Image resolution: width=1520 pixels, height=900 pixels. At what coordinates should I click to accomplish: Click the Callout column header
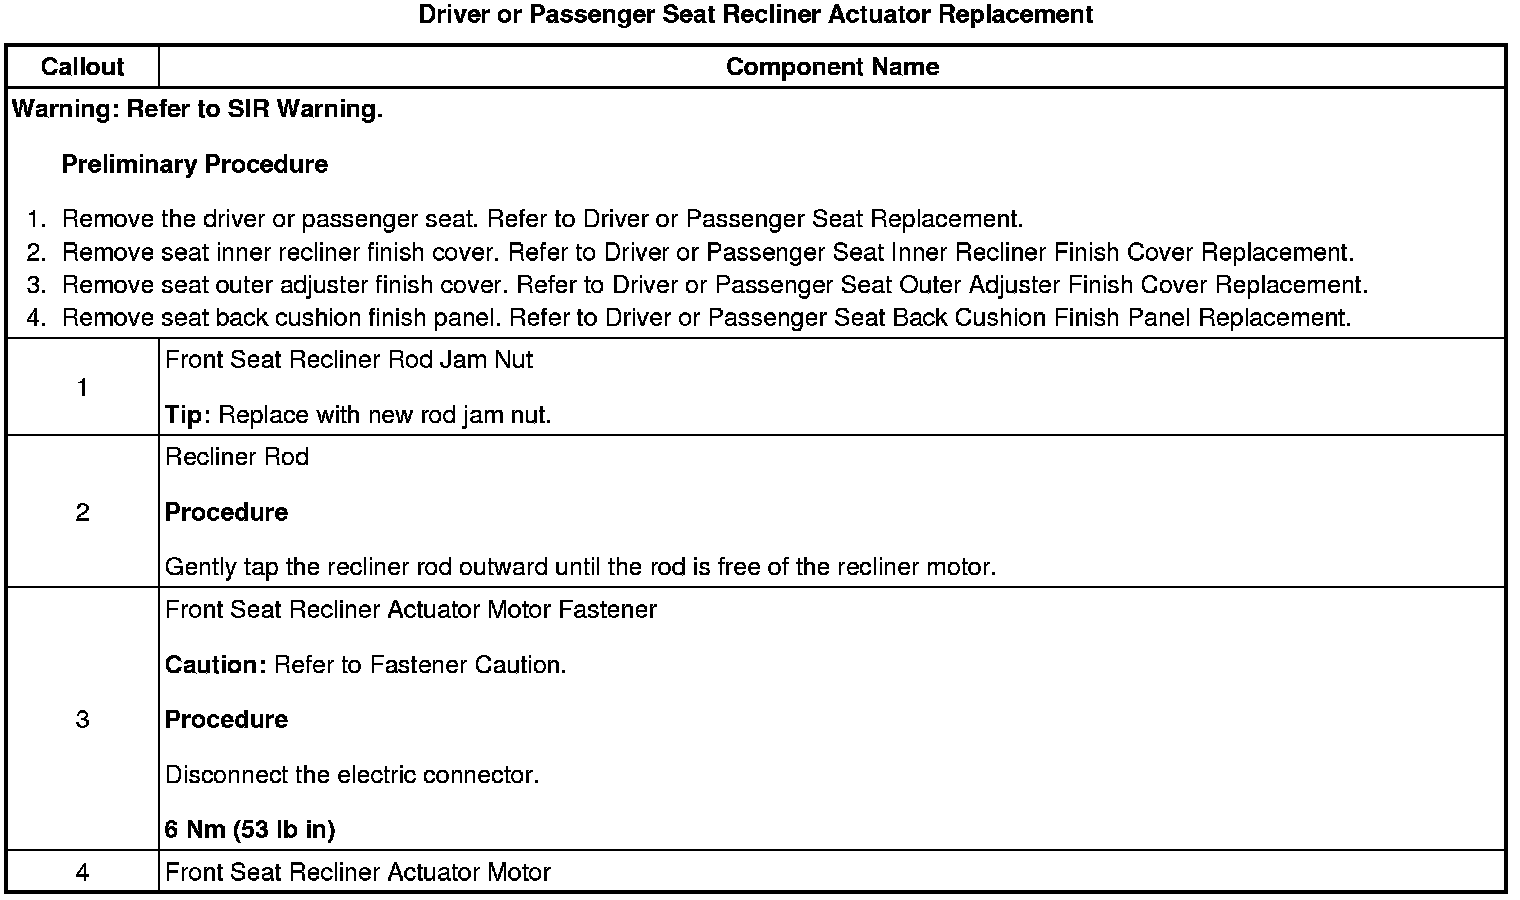click(x=82, y=67)
